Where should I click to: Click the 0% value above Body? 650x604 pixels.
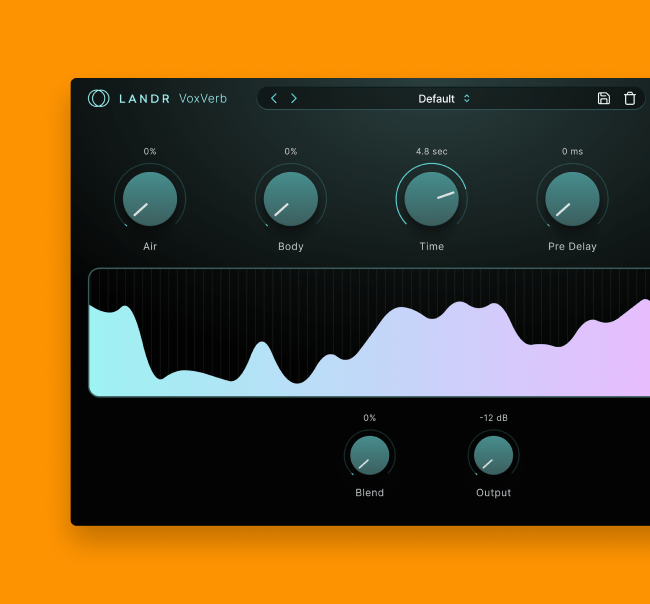click(x=291, y=151)
